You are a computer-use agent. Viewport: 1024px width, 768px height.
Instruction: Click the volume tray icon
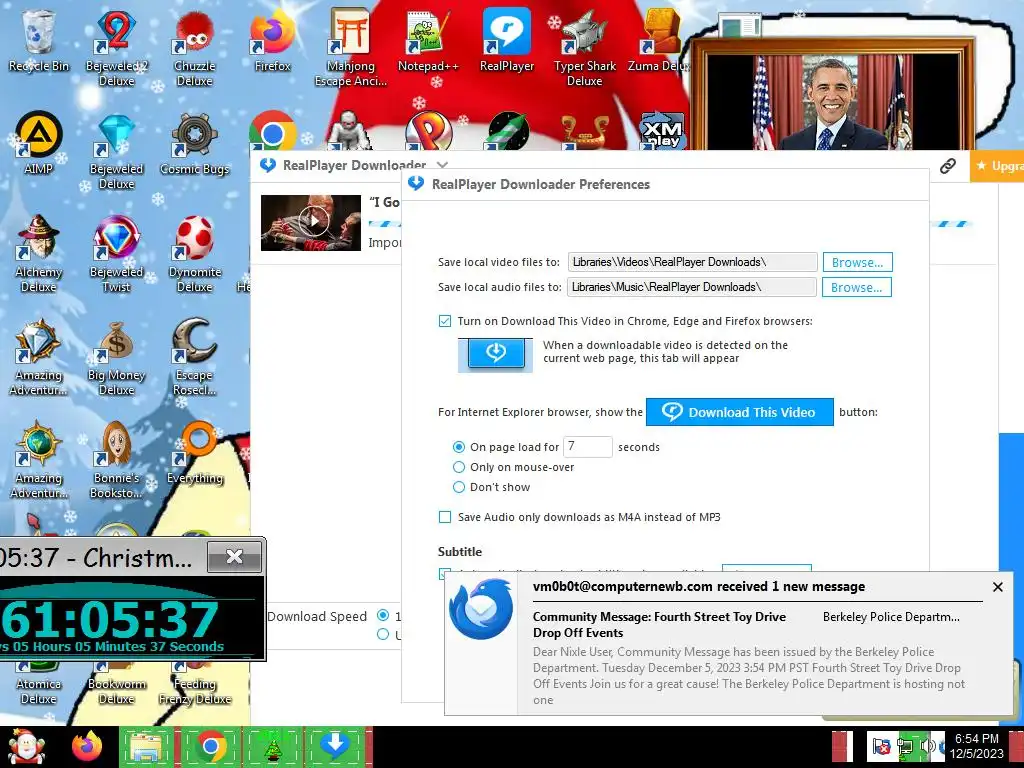click(x=927, y=746)
